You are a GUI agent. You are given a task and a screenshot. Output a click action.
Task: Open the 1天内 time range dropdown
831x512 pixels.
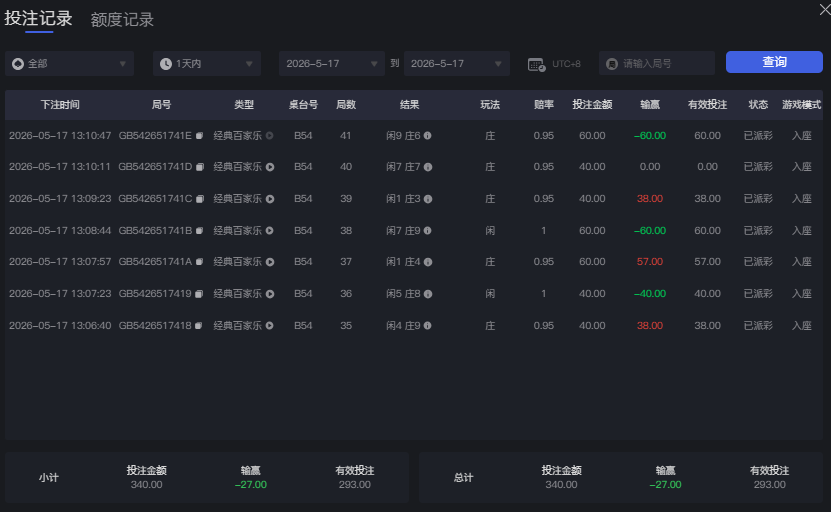click(x=207, y=64)
